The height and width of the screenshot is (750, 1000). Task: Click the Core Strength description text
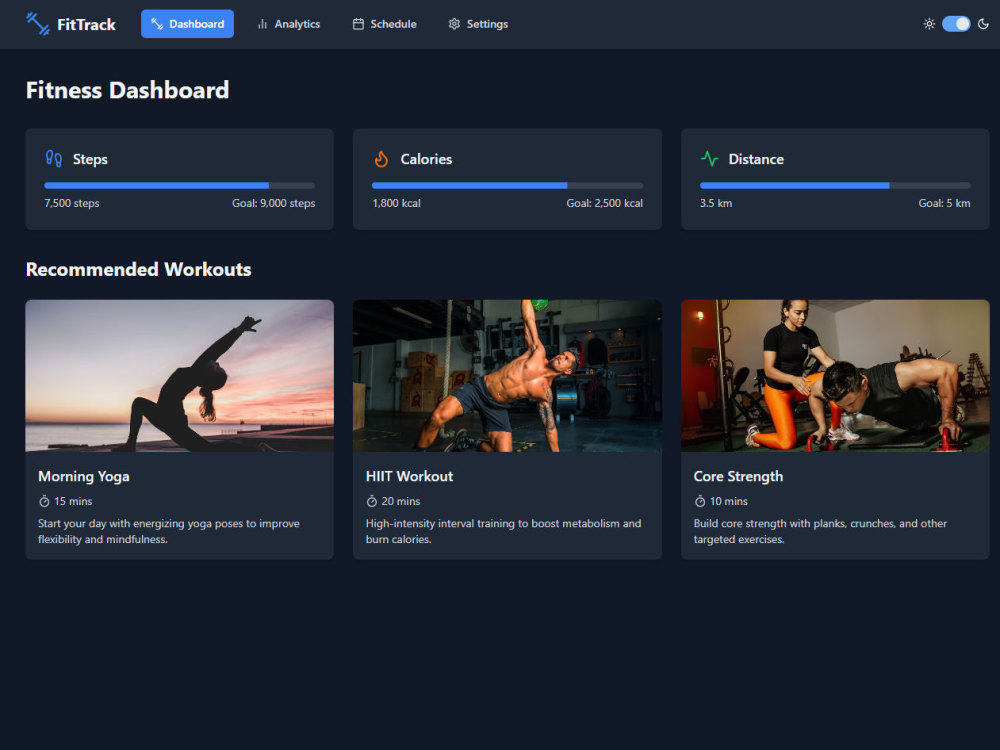coord(820,531)
